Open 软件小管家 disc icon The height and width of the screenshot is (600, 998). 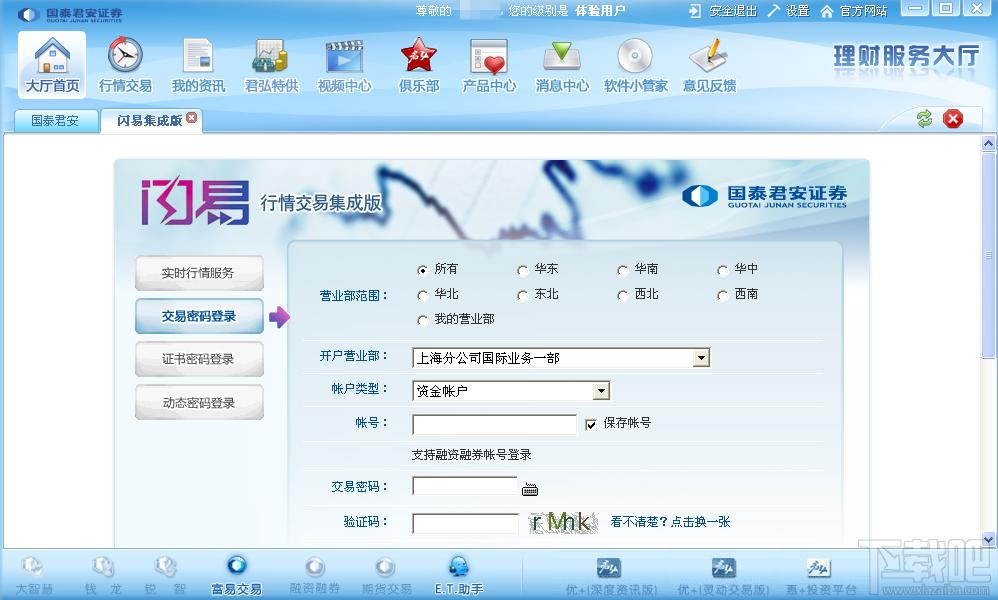tap(635, 64)
